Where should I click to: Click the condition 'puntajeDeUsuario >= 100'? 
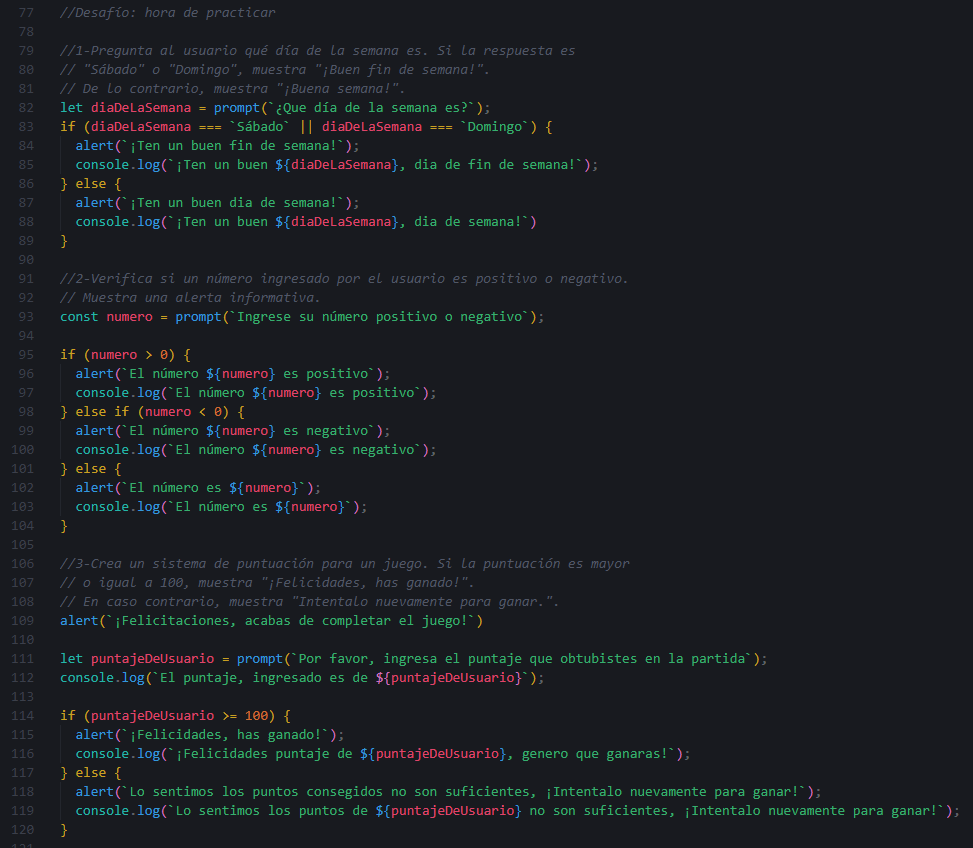click(179, 716)
